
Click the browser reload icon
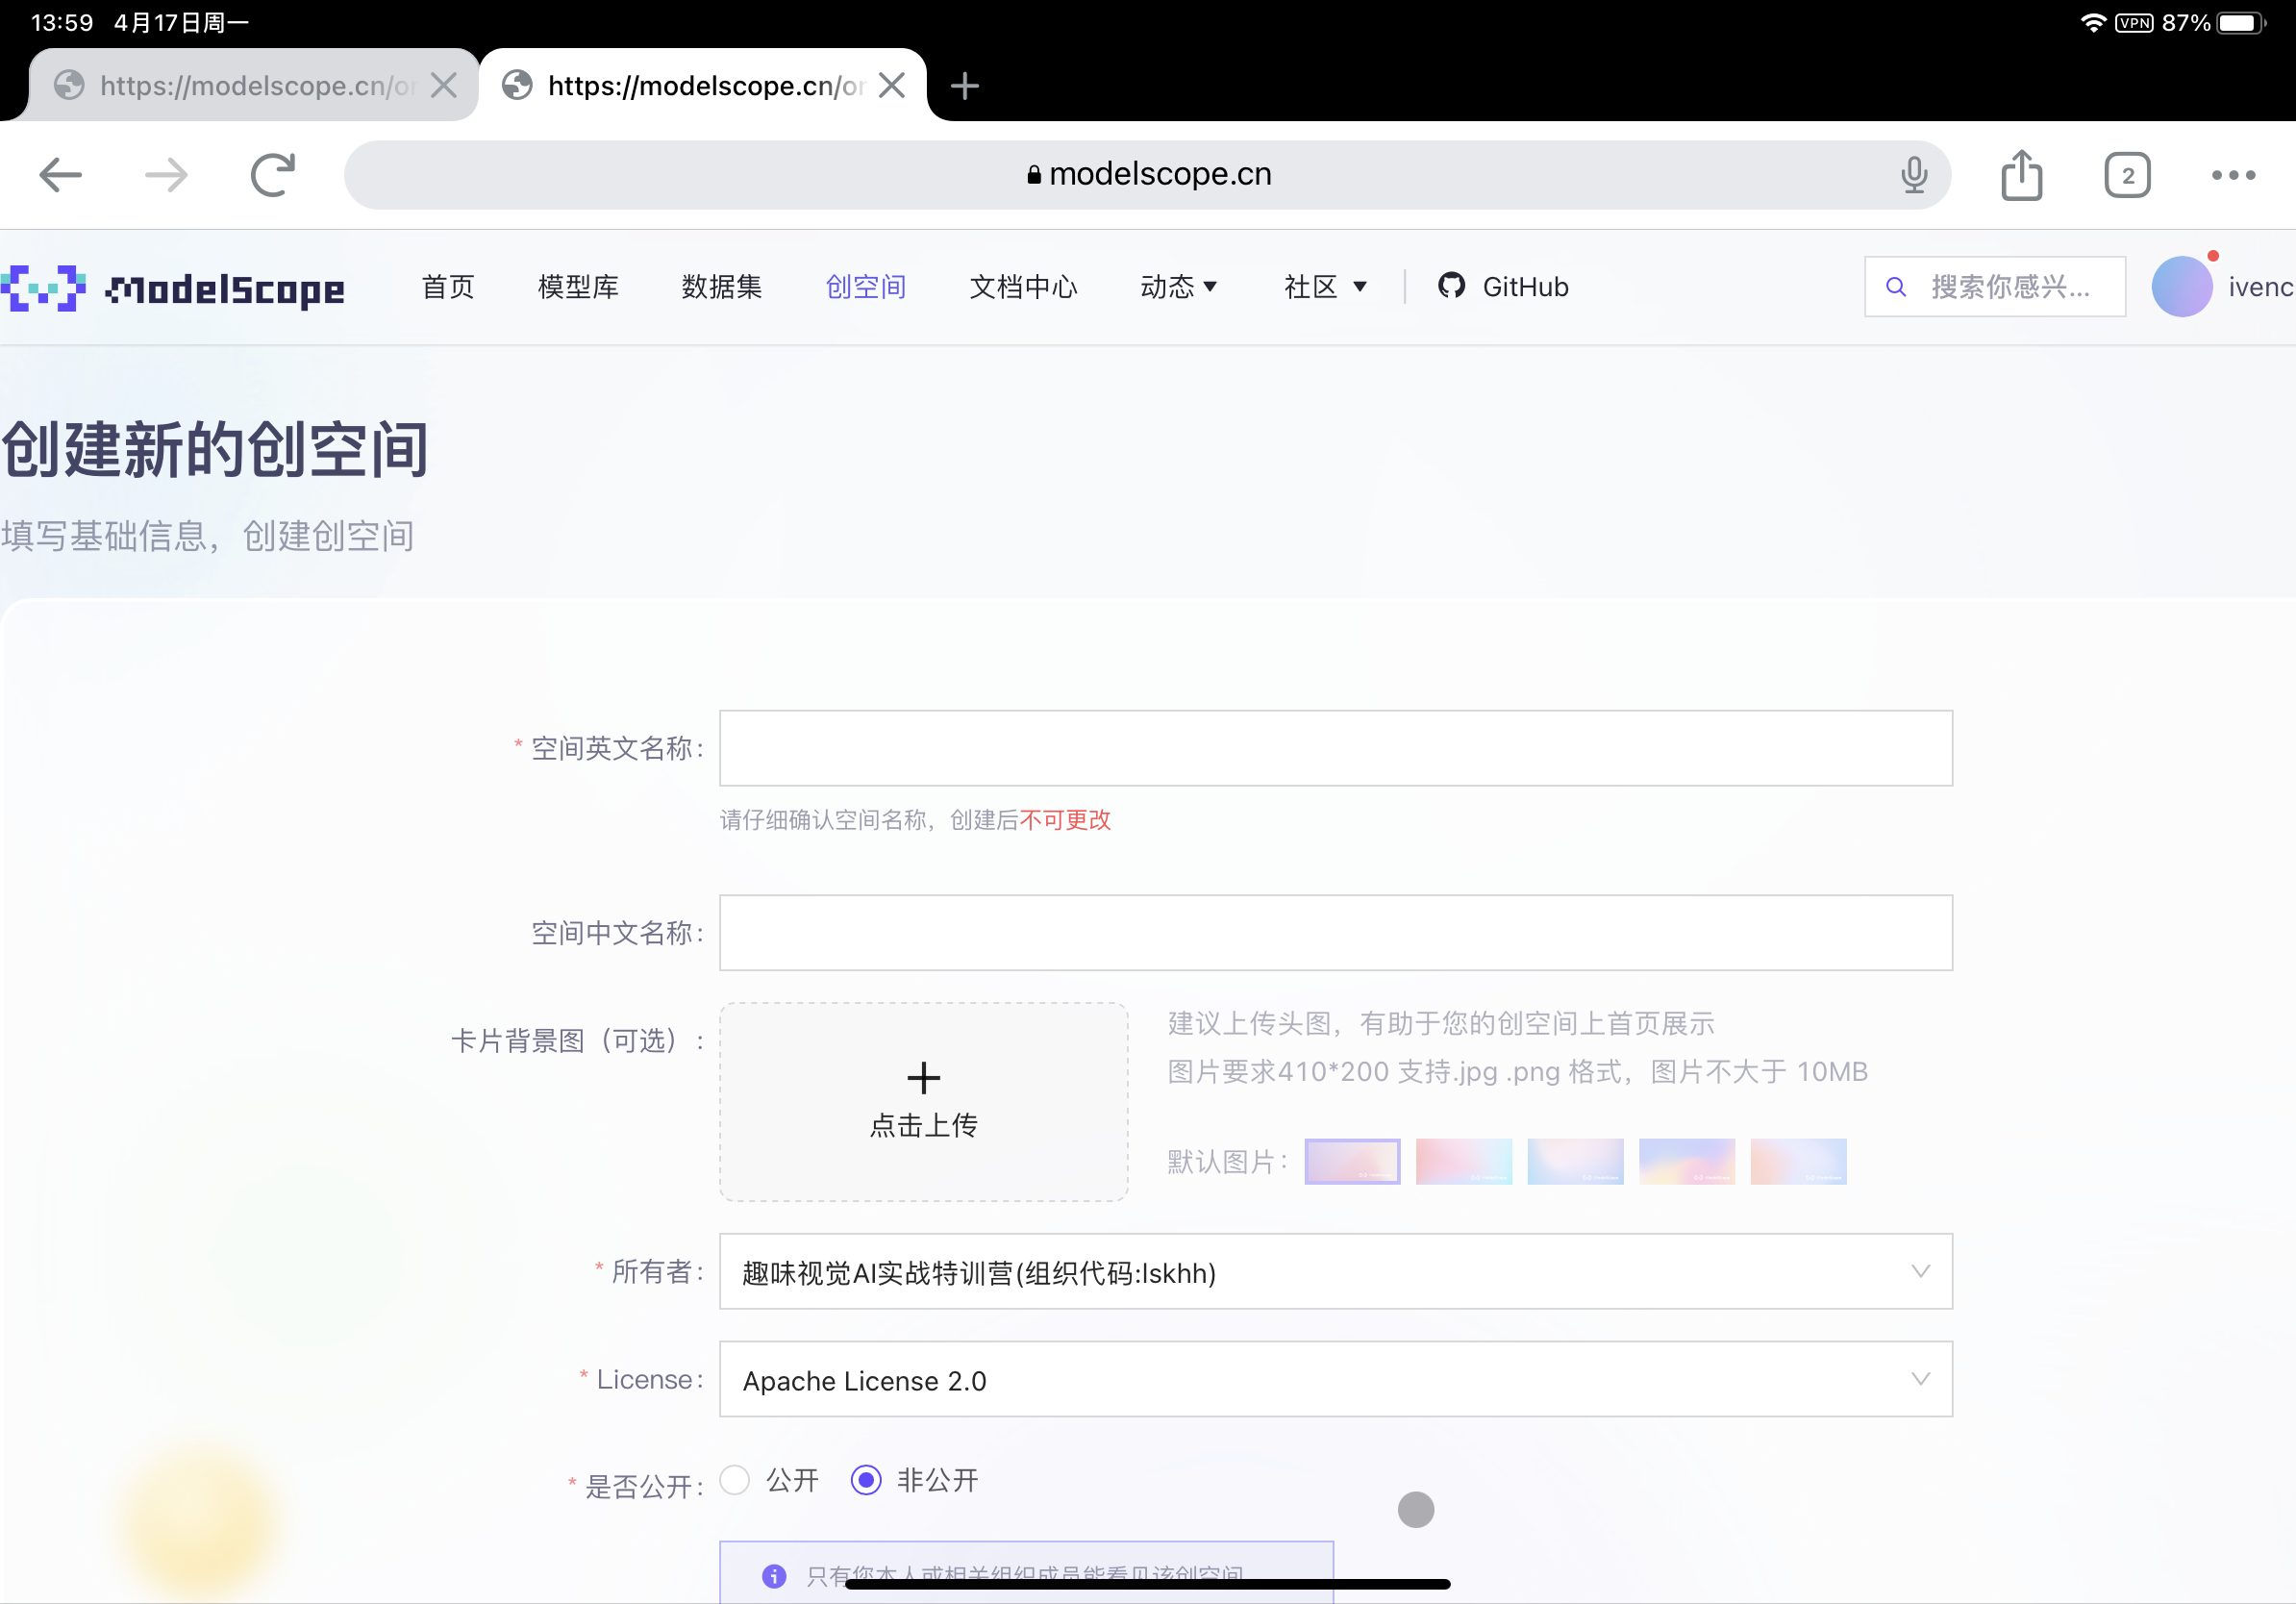click(x=273, y=174)
